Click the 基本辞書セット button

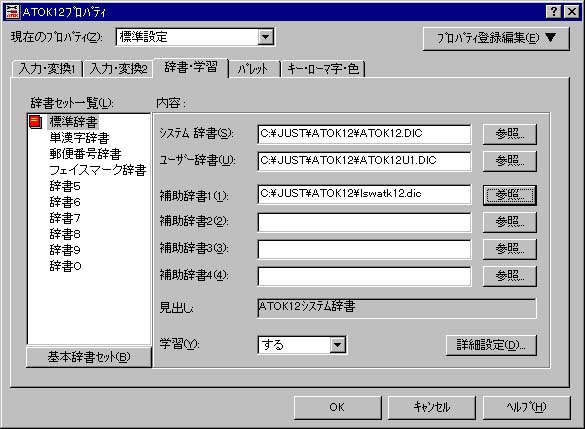(89, 357)
